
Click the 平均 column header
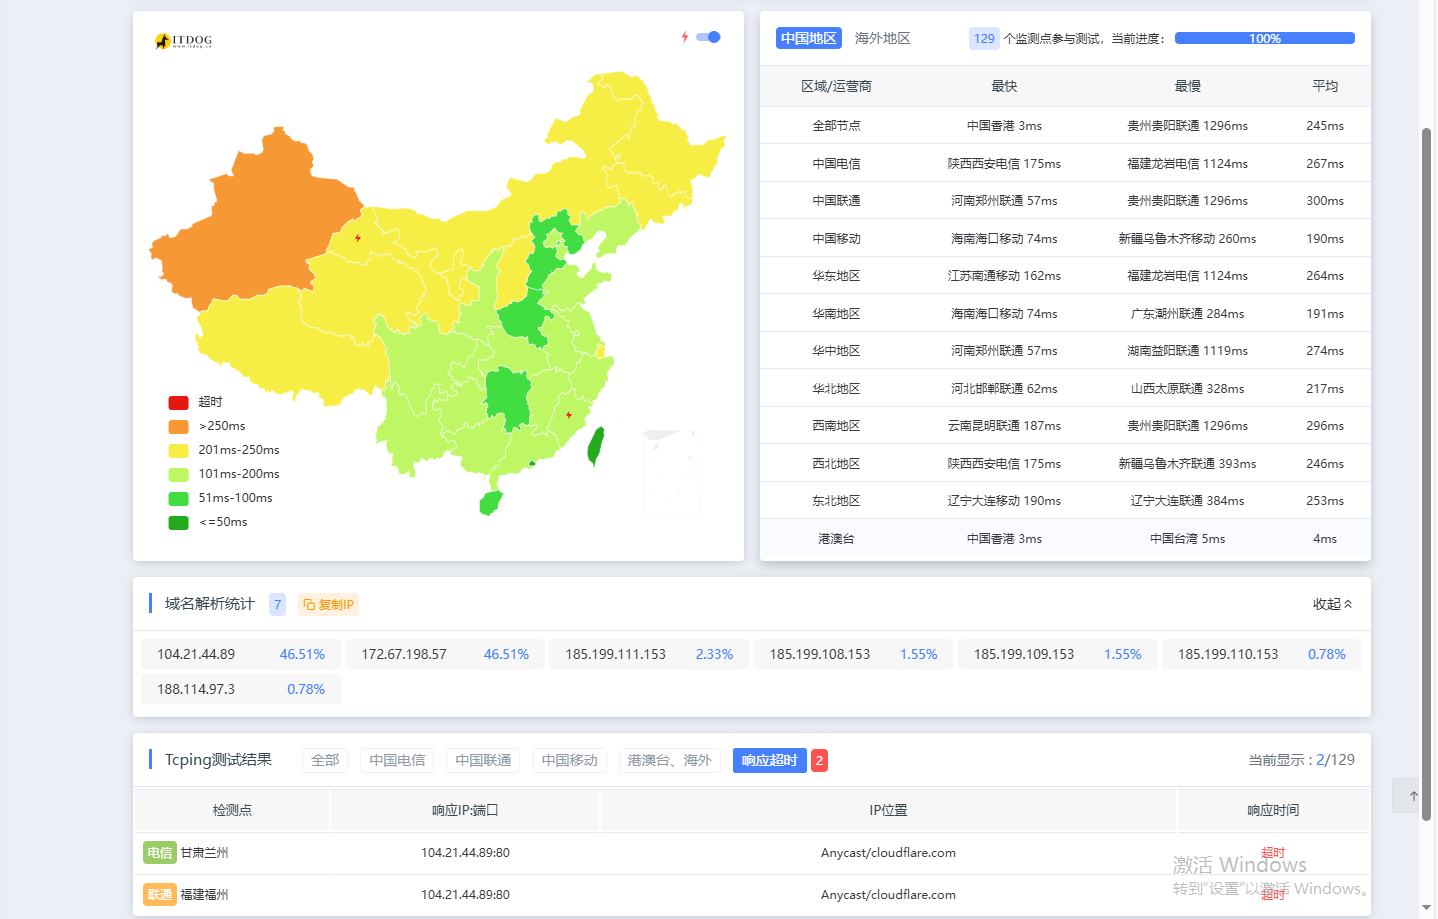pos(1325,86)
